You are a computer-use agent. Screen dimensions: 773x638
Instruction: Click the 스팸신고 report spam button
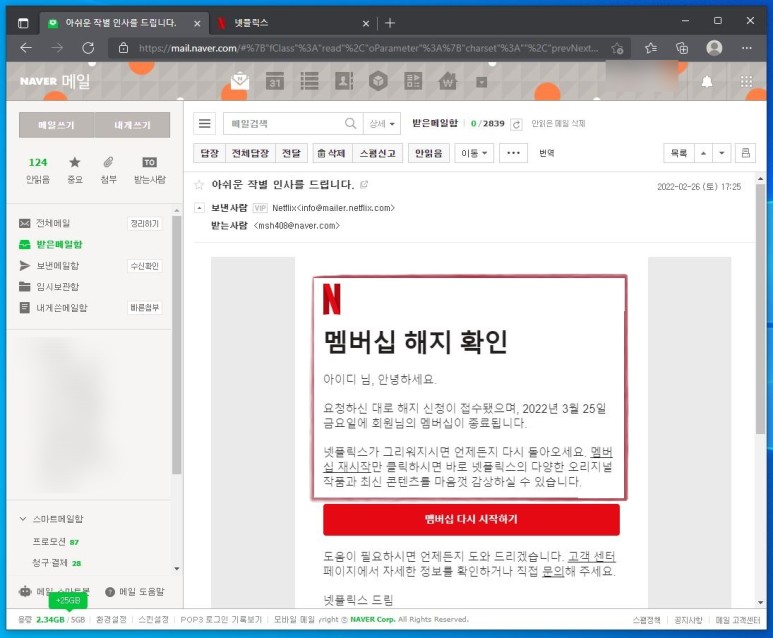tap(378, 153)
